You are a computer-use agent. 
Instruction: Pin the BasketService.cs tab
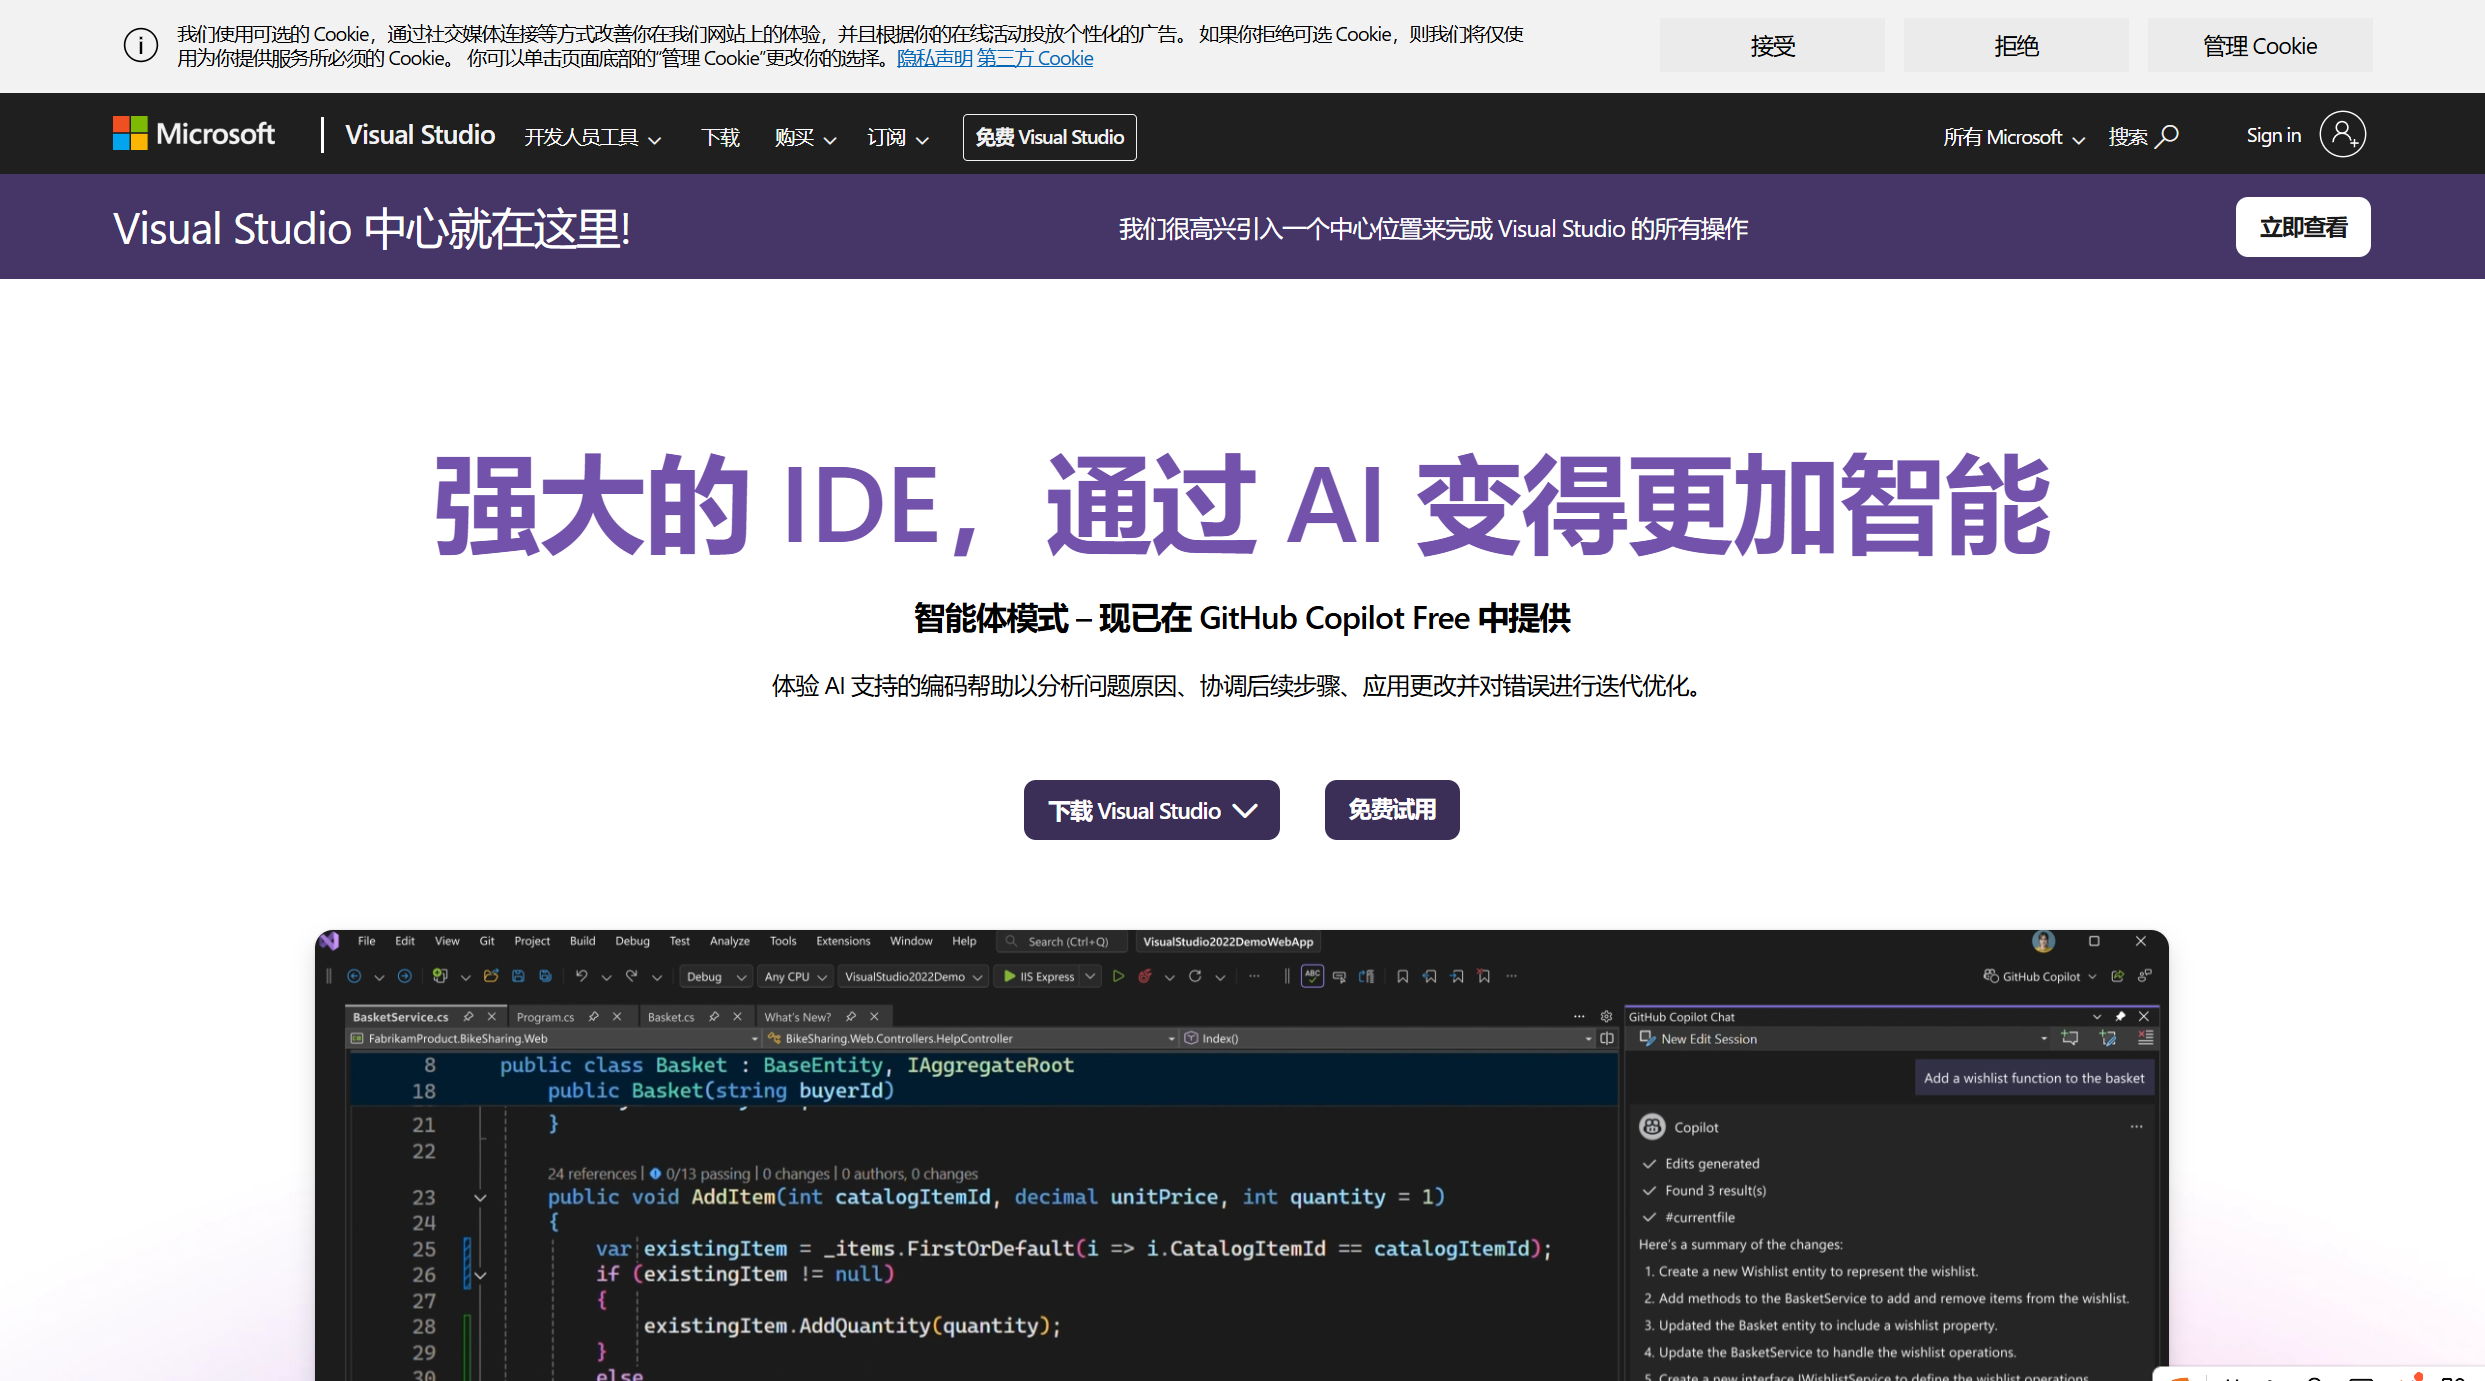pyautogui.click(x=469, y=1015)
